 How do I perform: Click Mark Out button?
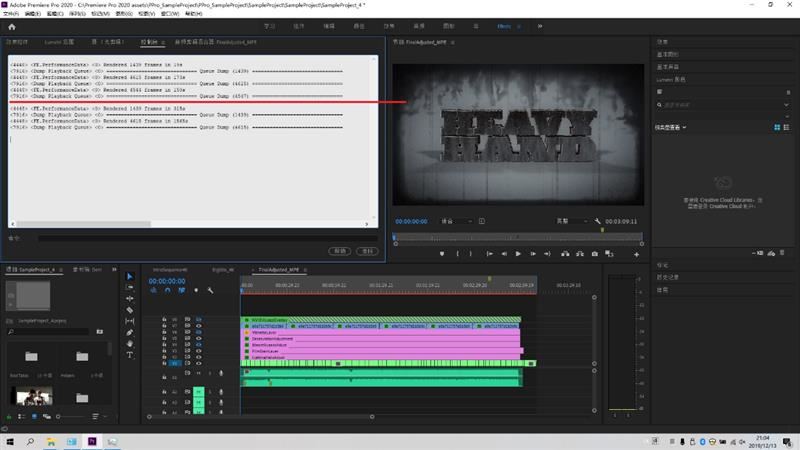point(470,254)
